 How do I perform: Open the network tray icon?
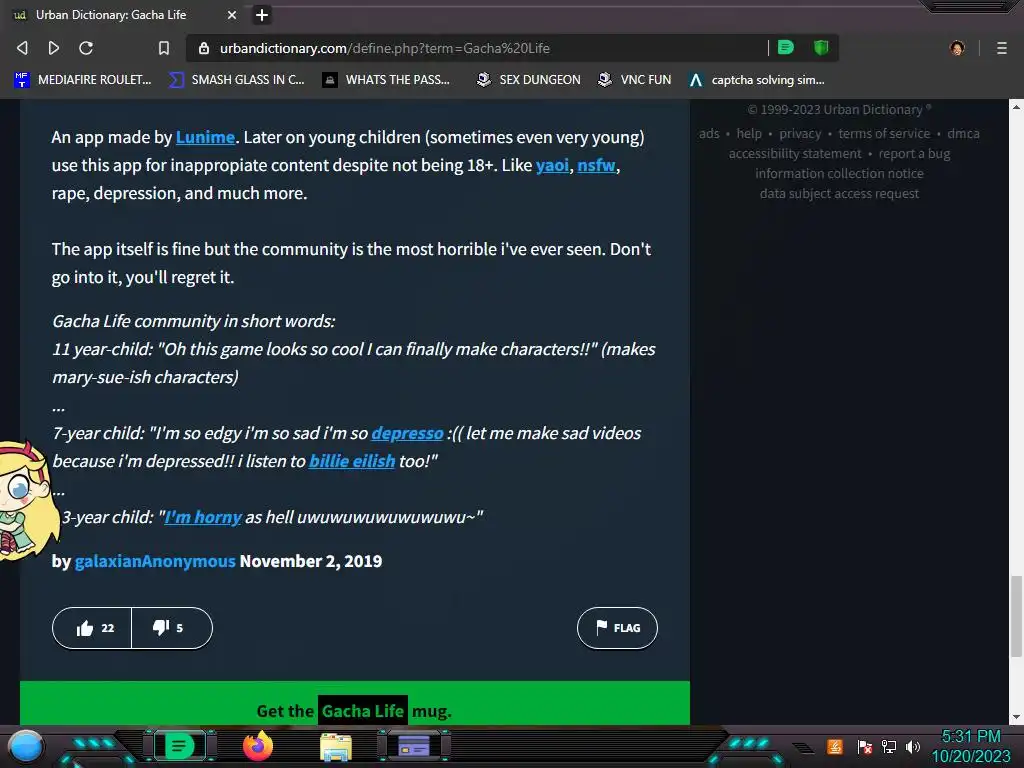click(x=889, y=746)
